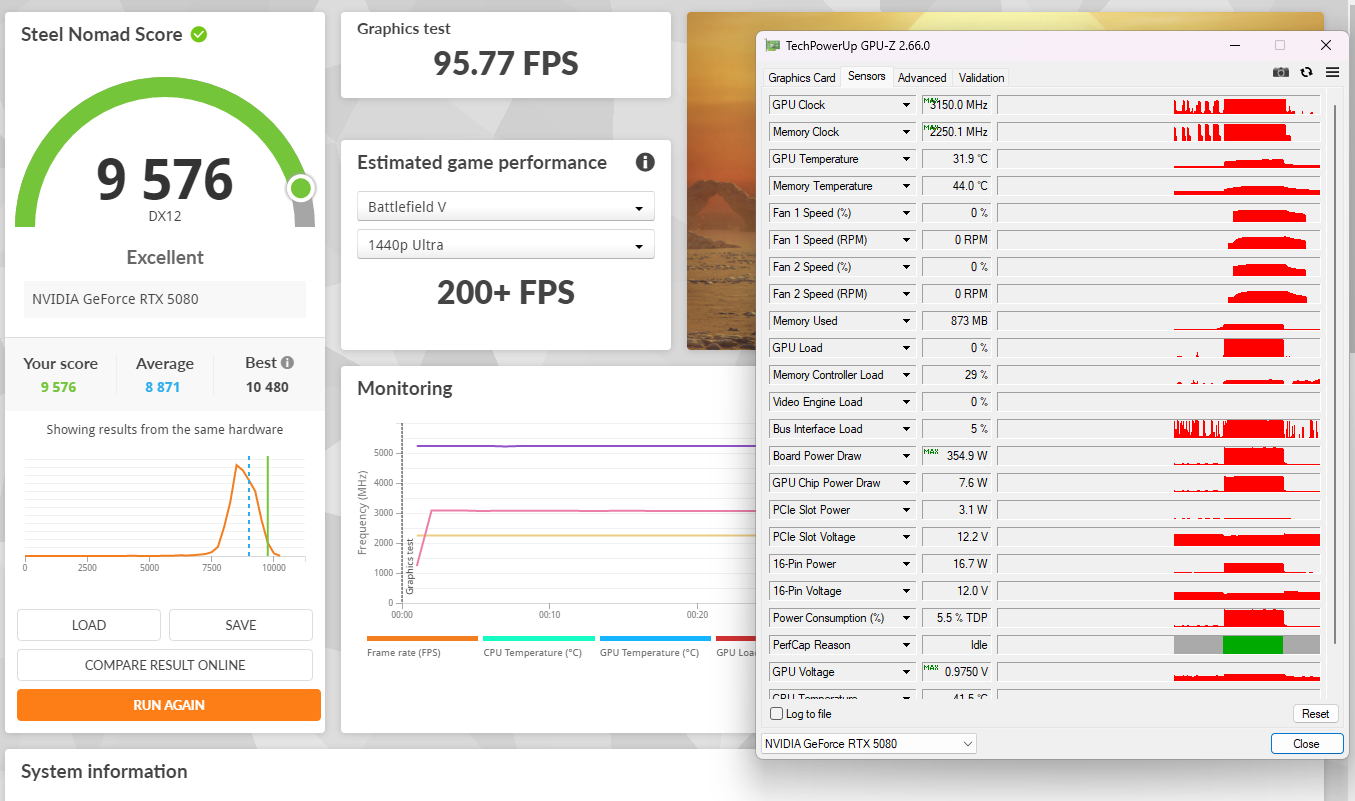Click the Estimated game performance info icon
This screenshot has height=801, width=1355.
(x=645, y=162)
